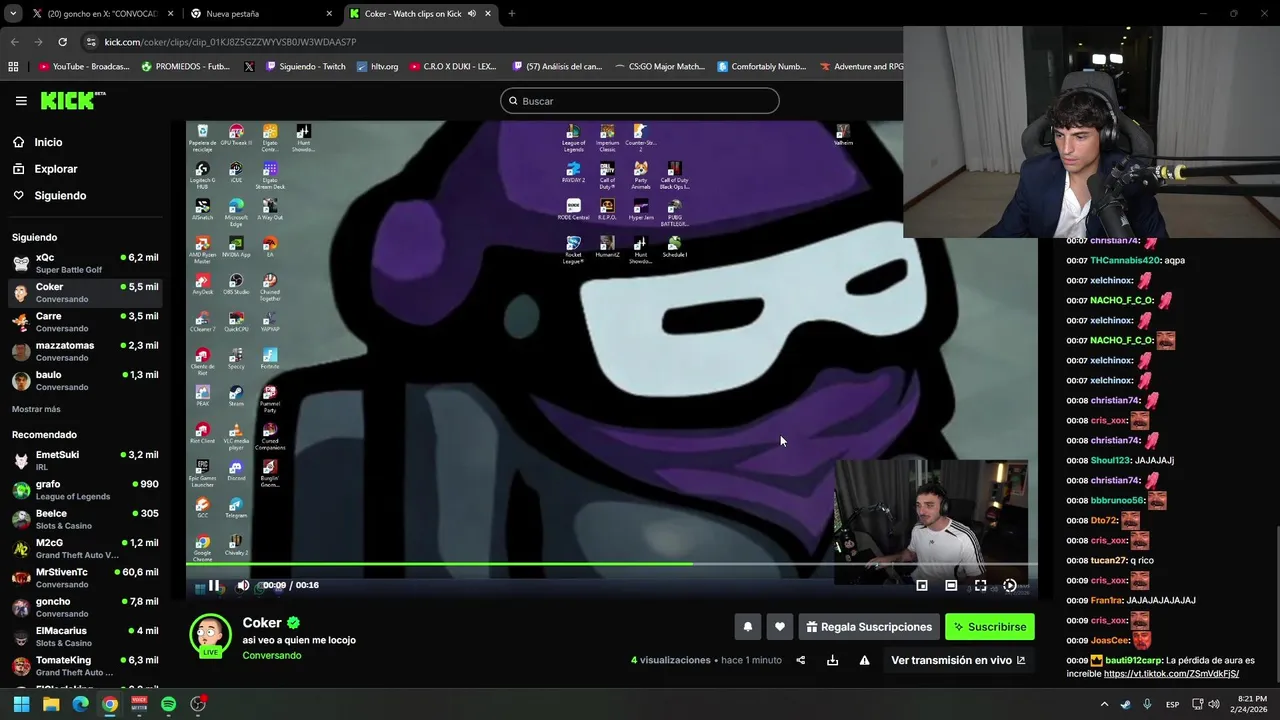Click the address bar URL
The image size is (1280, 720).
(230, 42)
